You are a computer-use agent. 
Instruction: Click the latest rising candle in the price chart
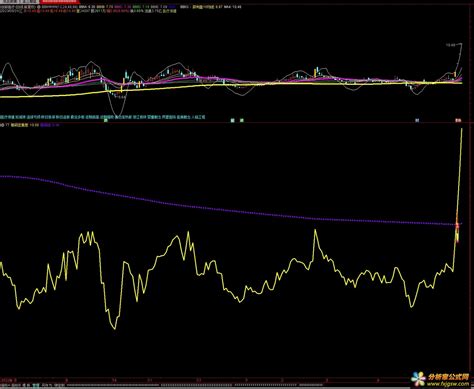[x=455, y=75]
